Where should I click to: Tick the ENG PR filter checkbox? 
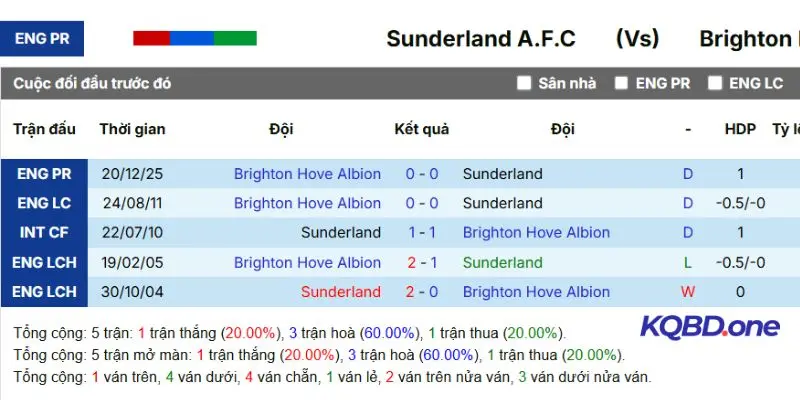pos(621,83)
